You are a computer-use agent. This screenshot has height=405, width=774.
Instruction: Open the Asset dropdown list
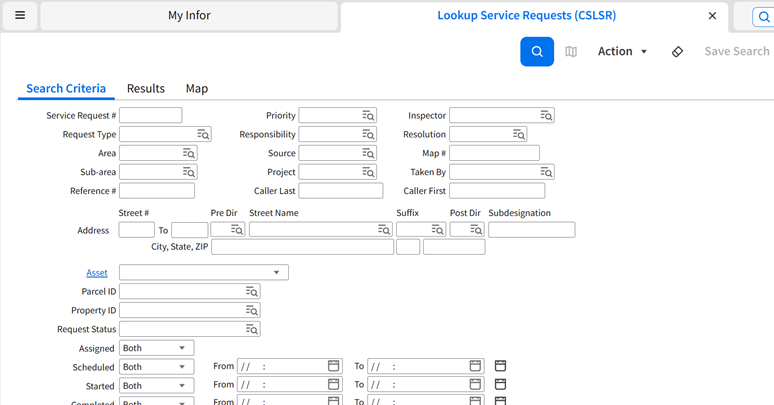coord(204,273)
